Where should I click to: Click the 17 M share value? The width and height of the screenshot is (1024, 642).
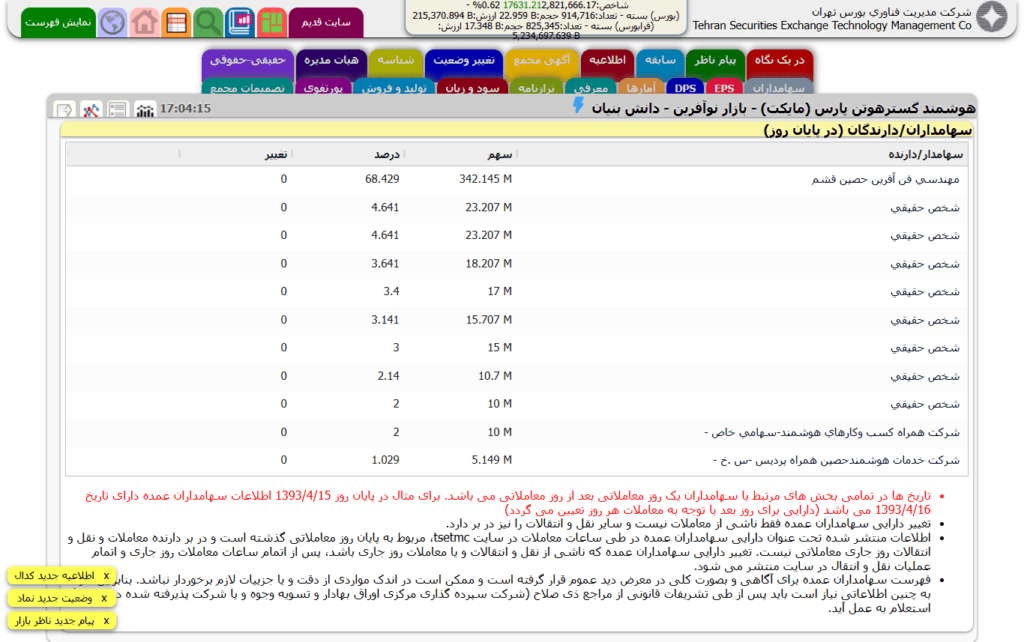pyautogui.click(x=500, y=291)
